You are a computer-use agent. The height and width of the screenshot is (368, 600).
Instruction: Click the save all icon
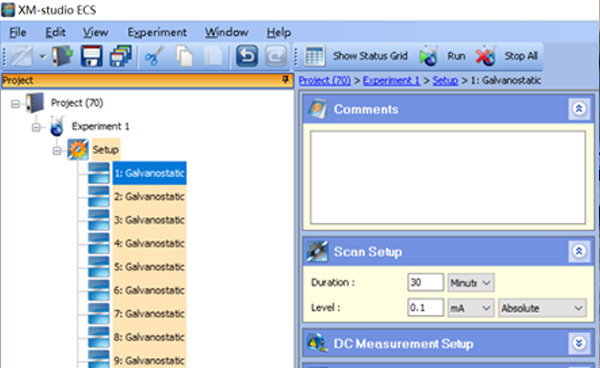pos(121,56)
